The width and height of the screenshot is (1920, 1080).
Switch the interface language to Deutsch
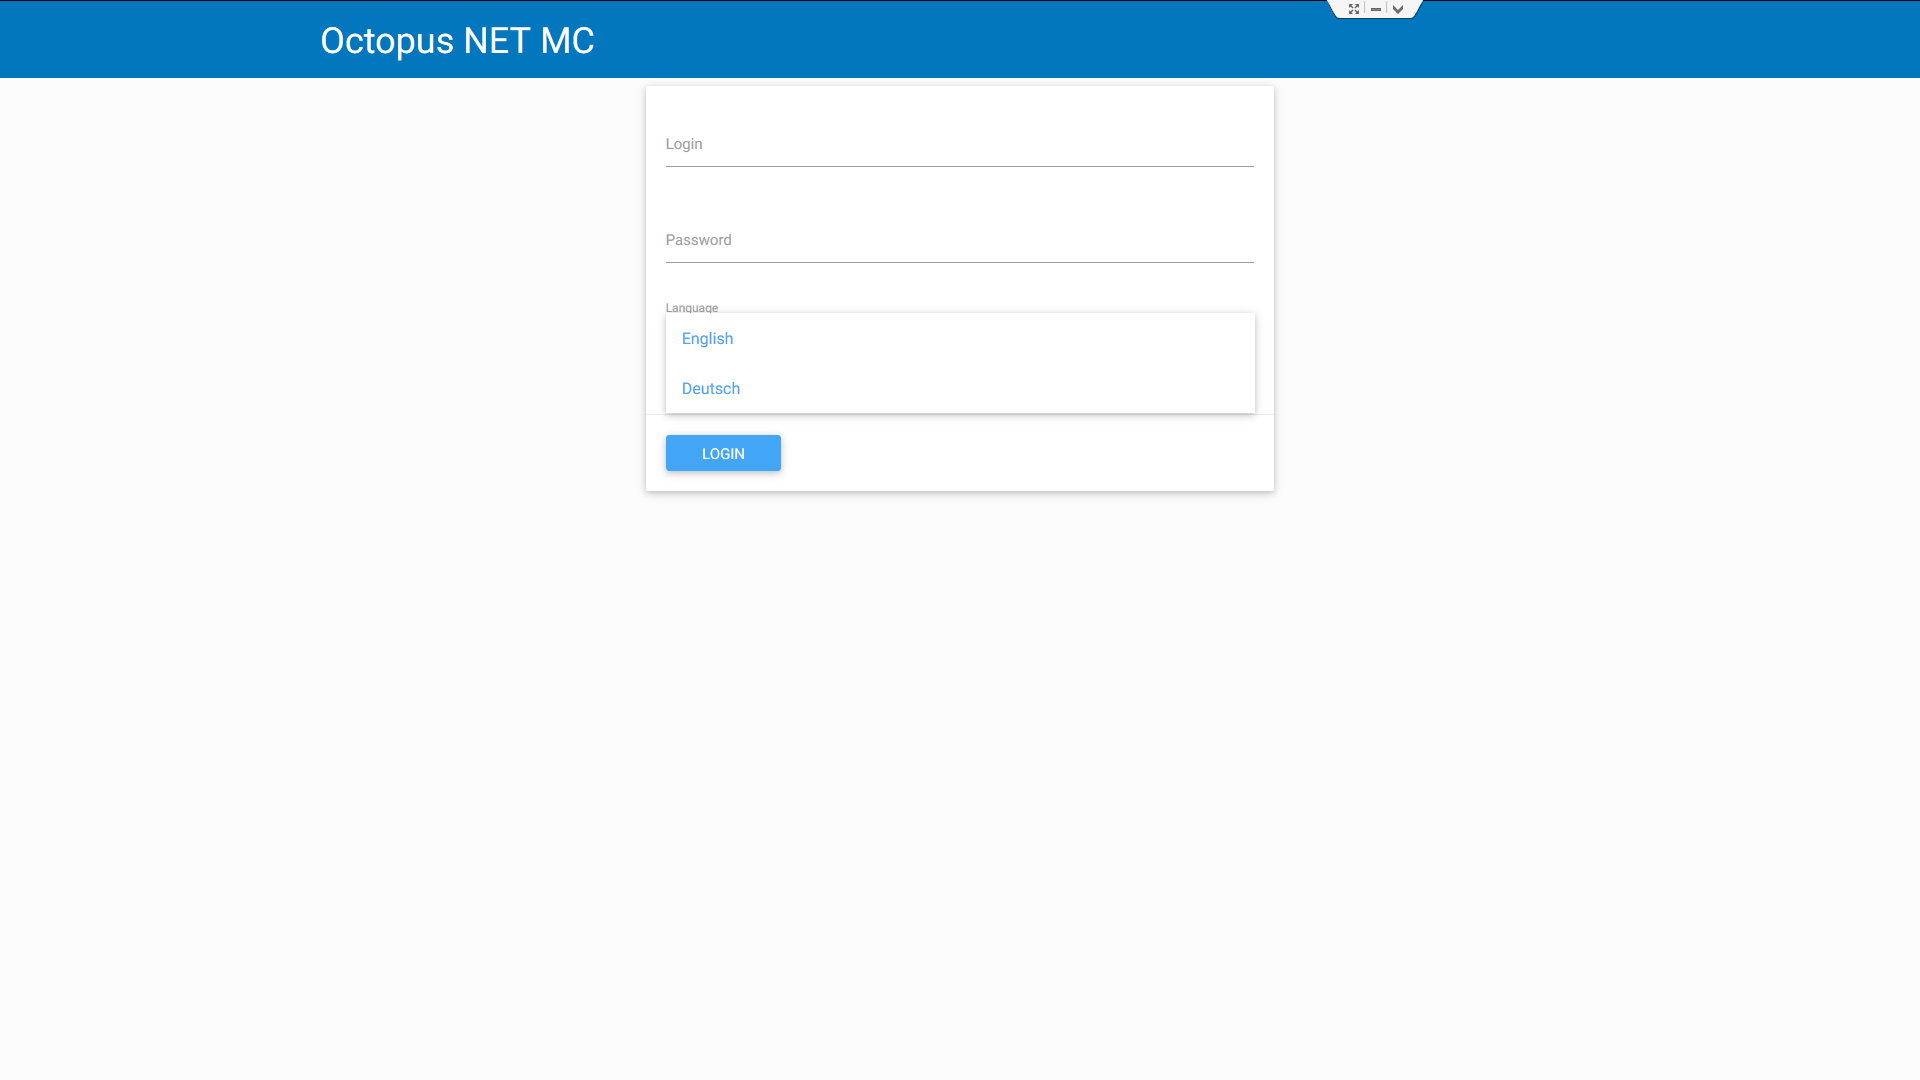(x=711, y=389)
